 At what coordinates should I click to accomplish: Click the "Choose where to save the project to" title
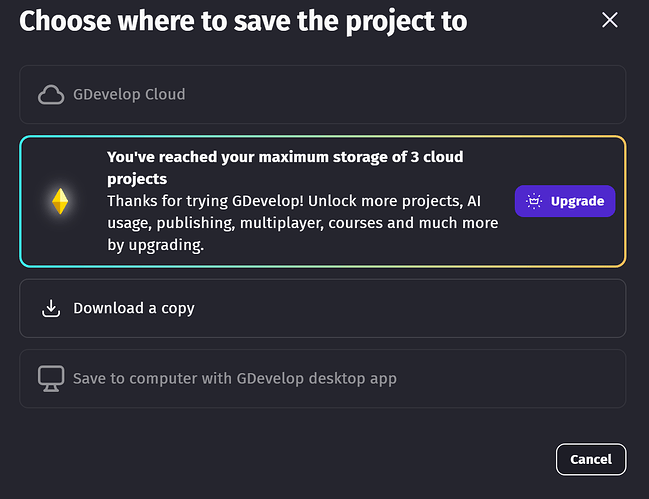(243, 20)
